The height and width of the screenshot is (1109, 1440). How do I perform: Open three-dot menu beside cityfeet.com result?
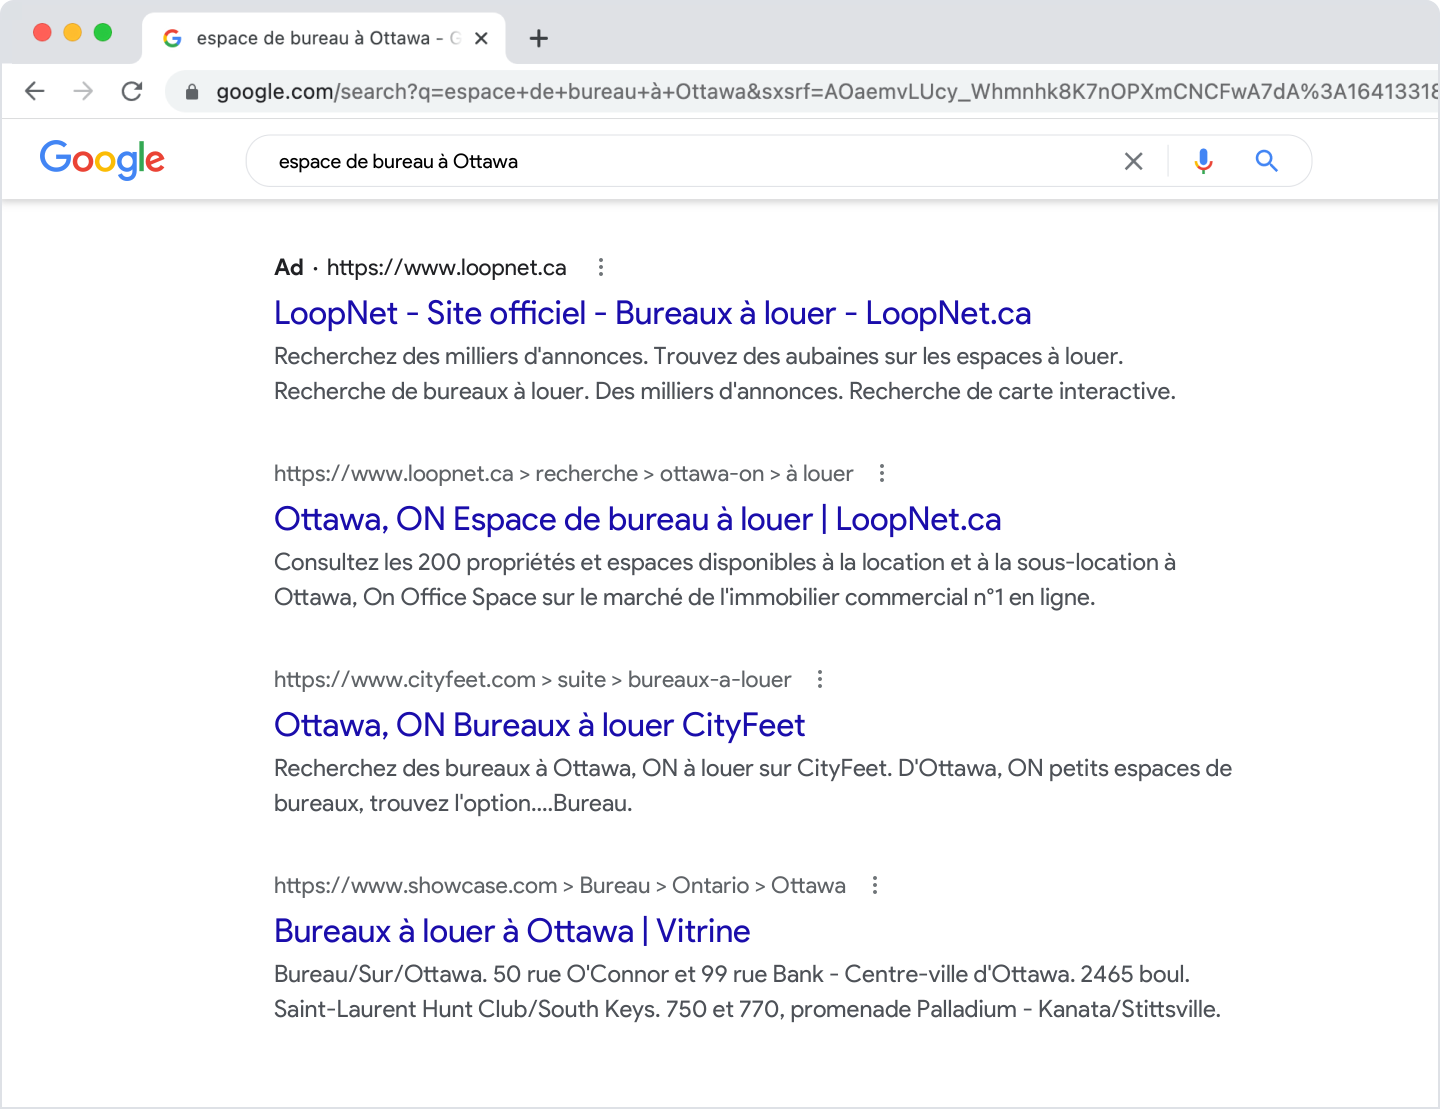click(x=819, y=679)
